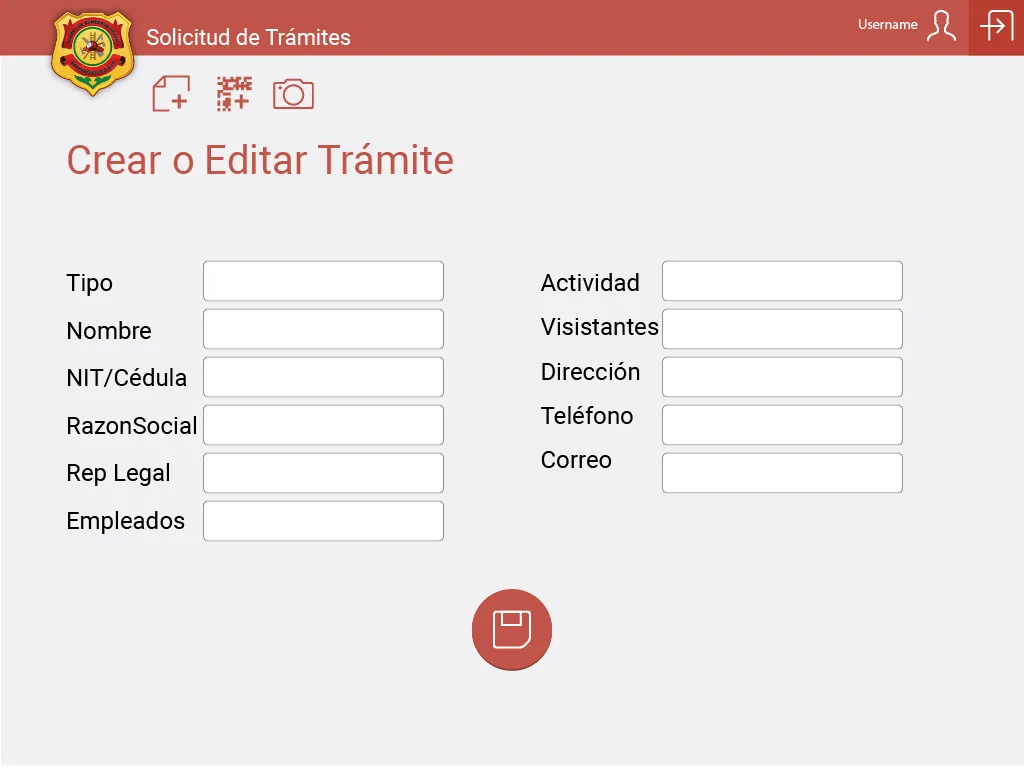Open the camera capture icon
This screenshot has height=768, width=1024.
coord(293,94)
